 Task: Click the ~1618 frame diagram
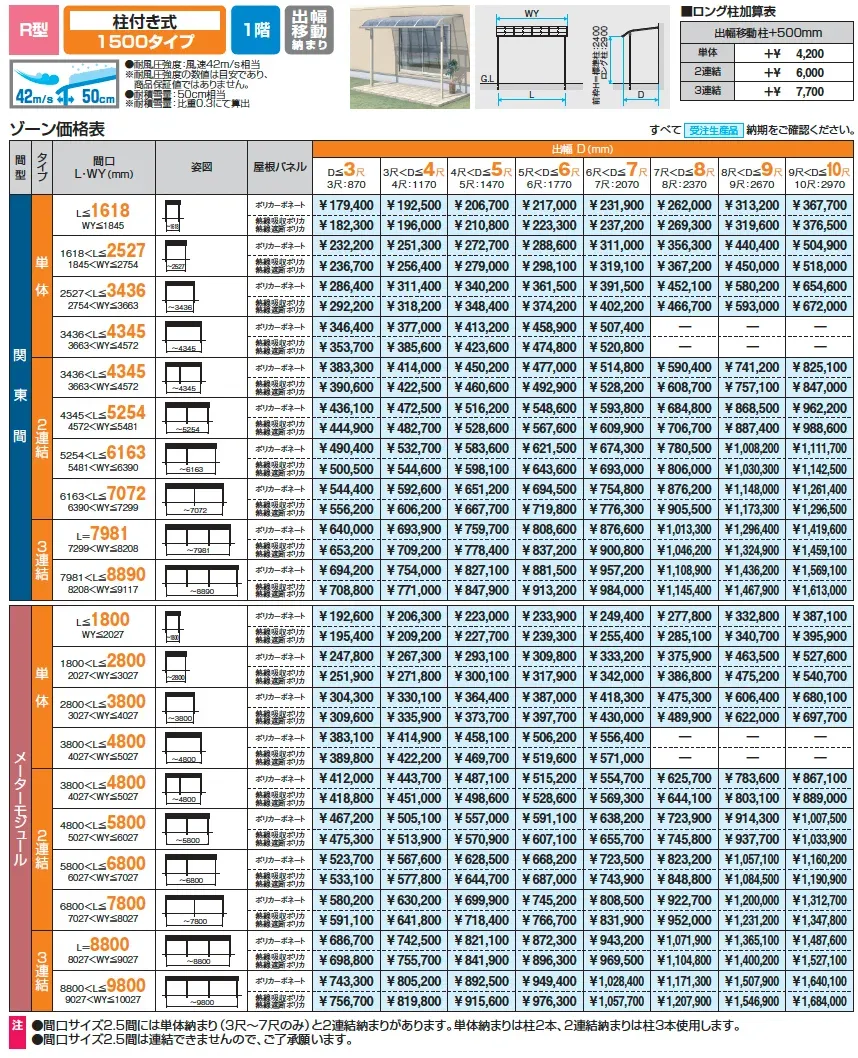(x=173, y=215)
